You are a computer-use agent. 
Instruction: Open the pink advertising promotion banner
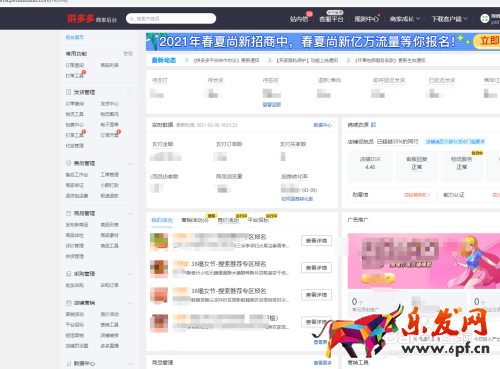tap(424, 261)
